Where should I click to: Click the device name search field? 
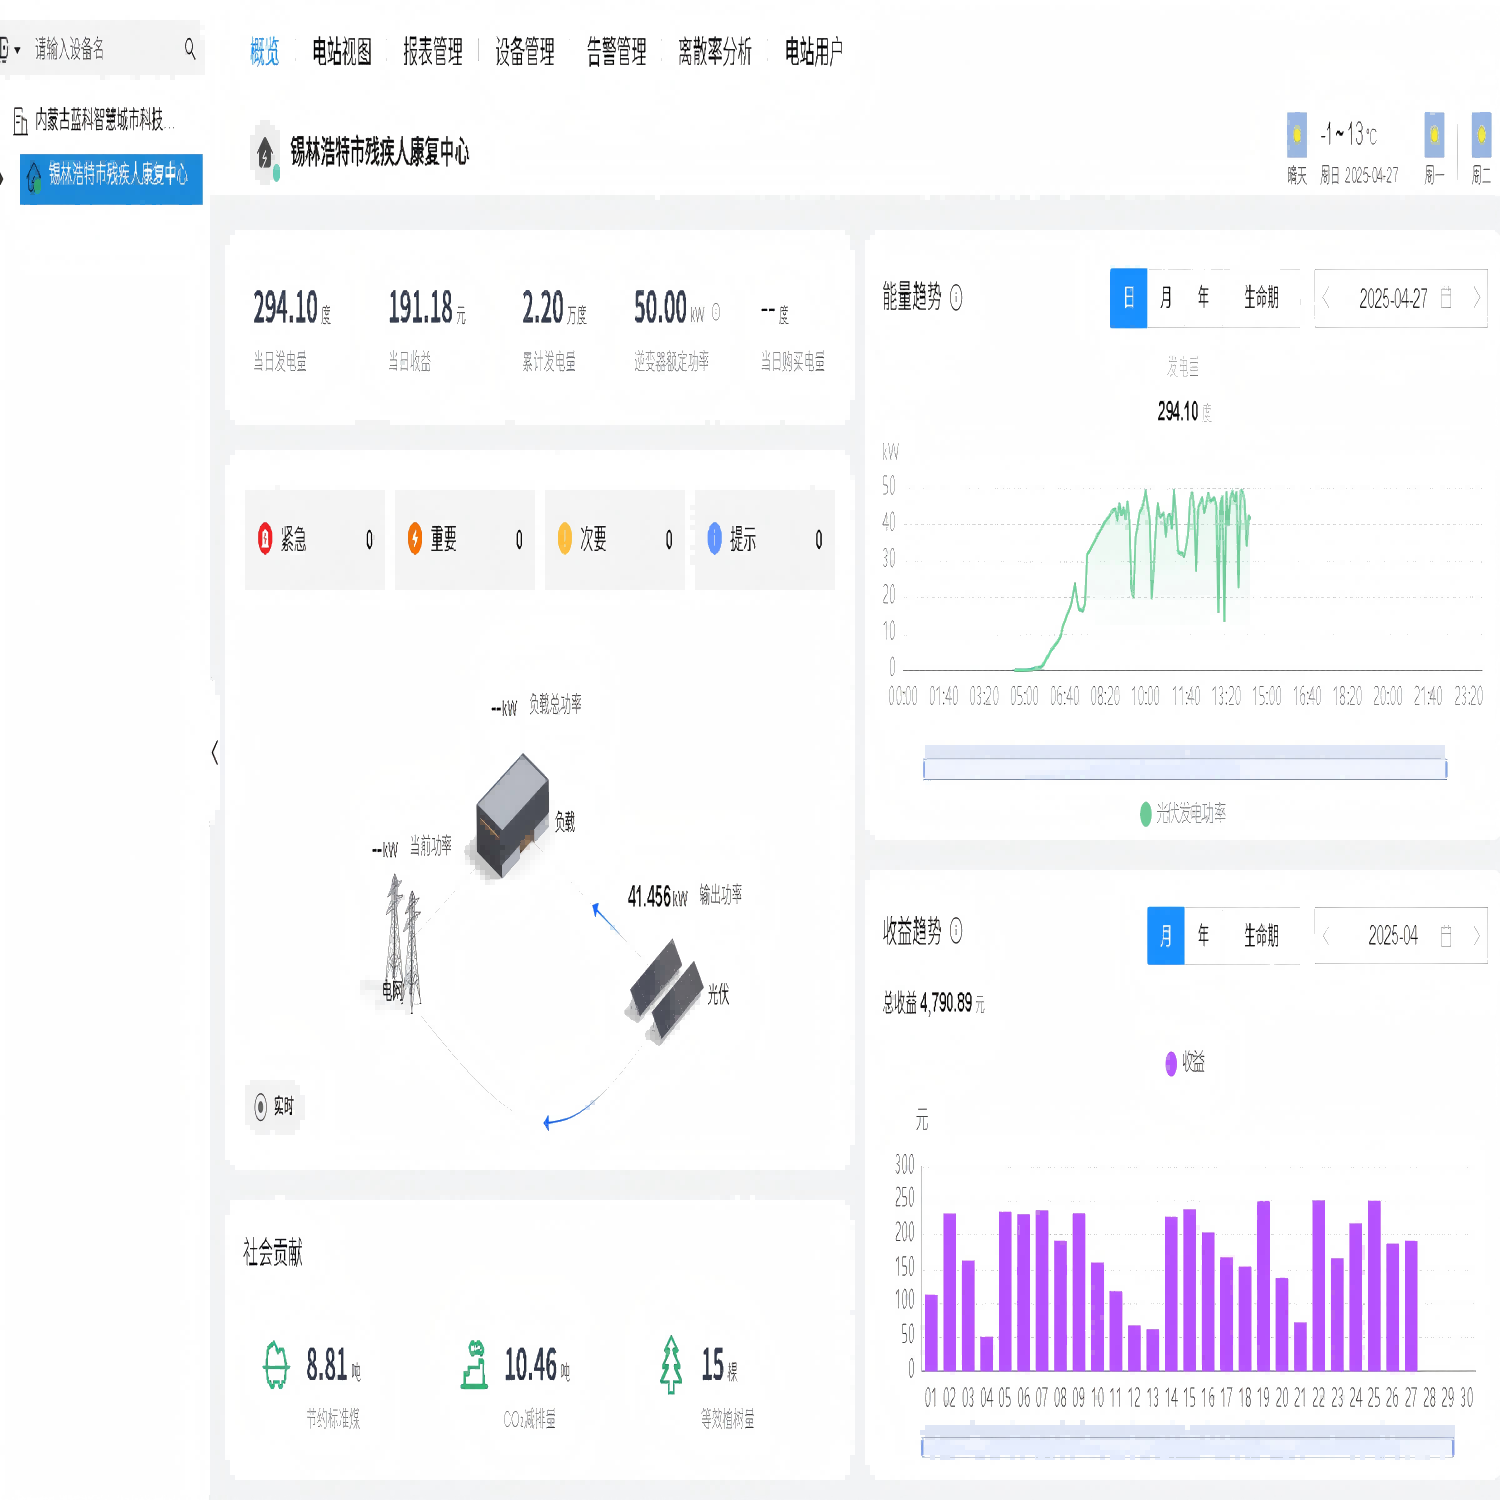(100, 48)
